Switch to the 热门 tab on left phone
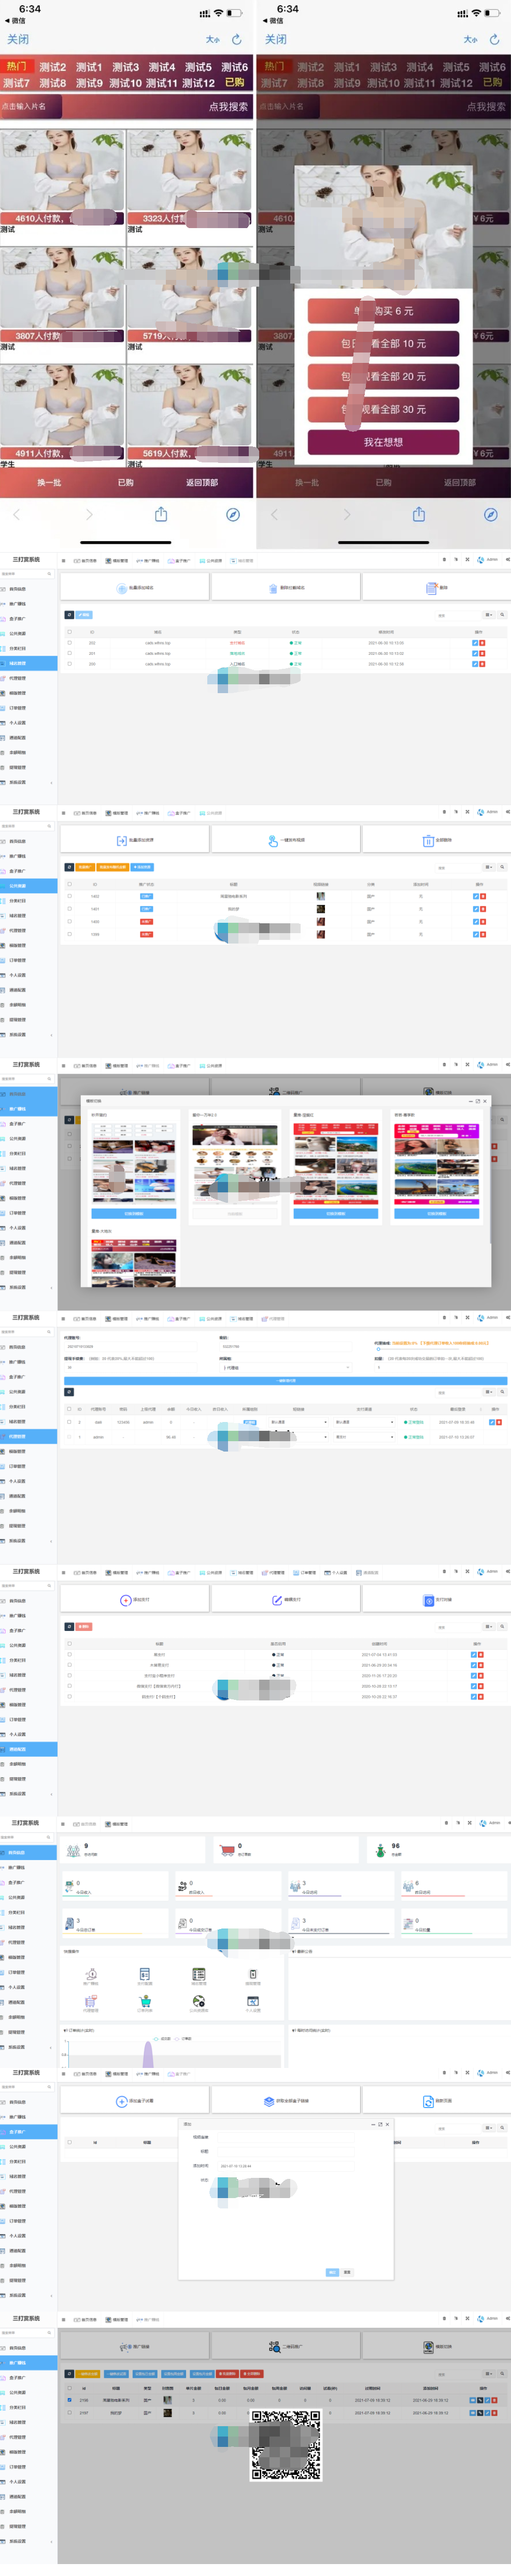Image resolution: width=511 pixels, height=2576 pixels. pyautogui.click(x=16, y=67)
